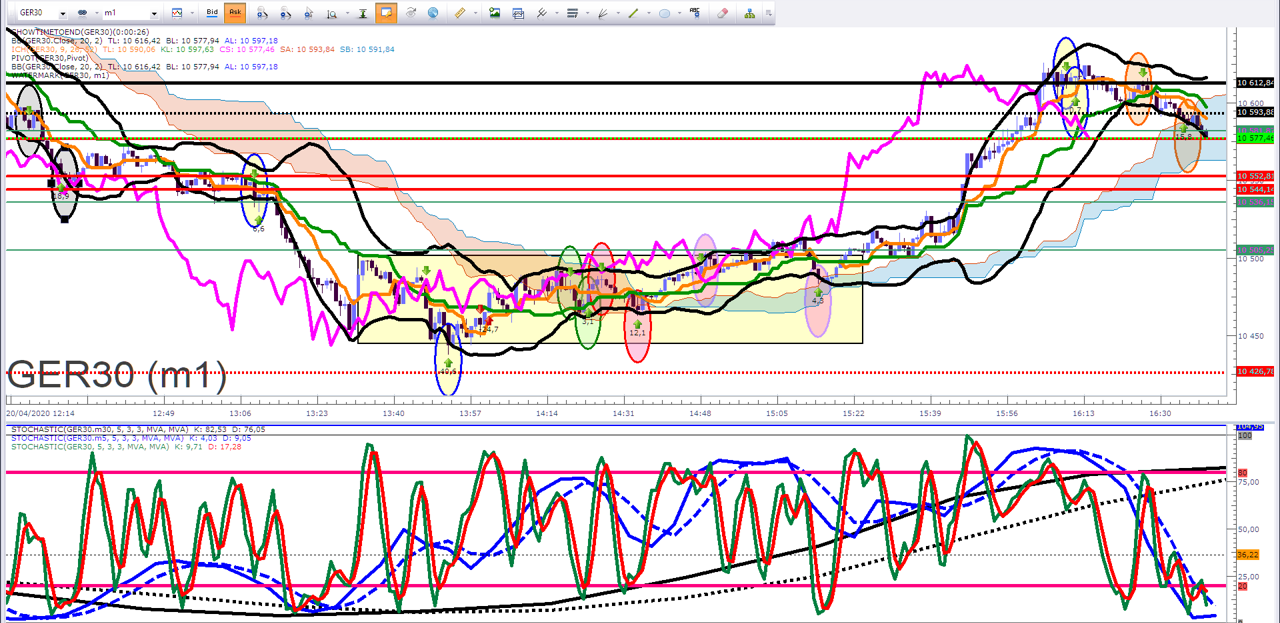Click the chain link charts icon

click(82, 13)
